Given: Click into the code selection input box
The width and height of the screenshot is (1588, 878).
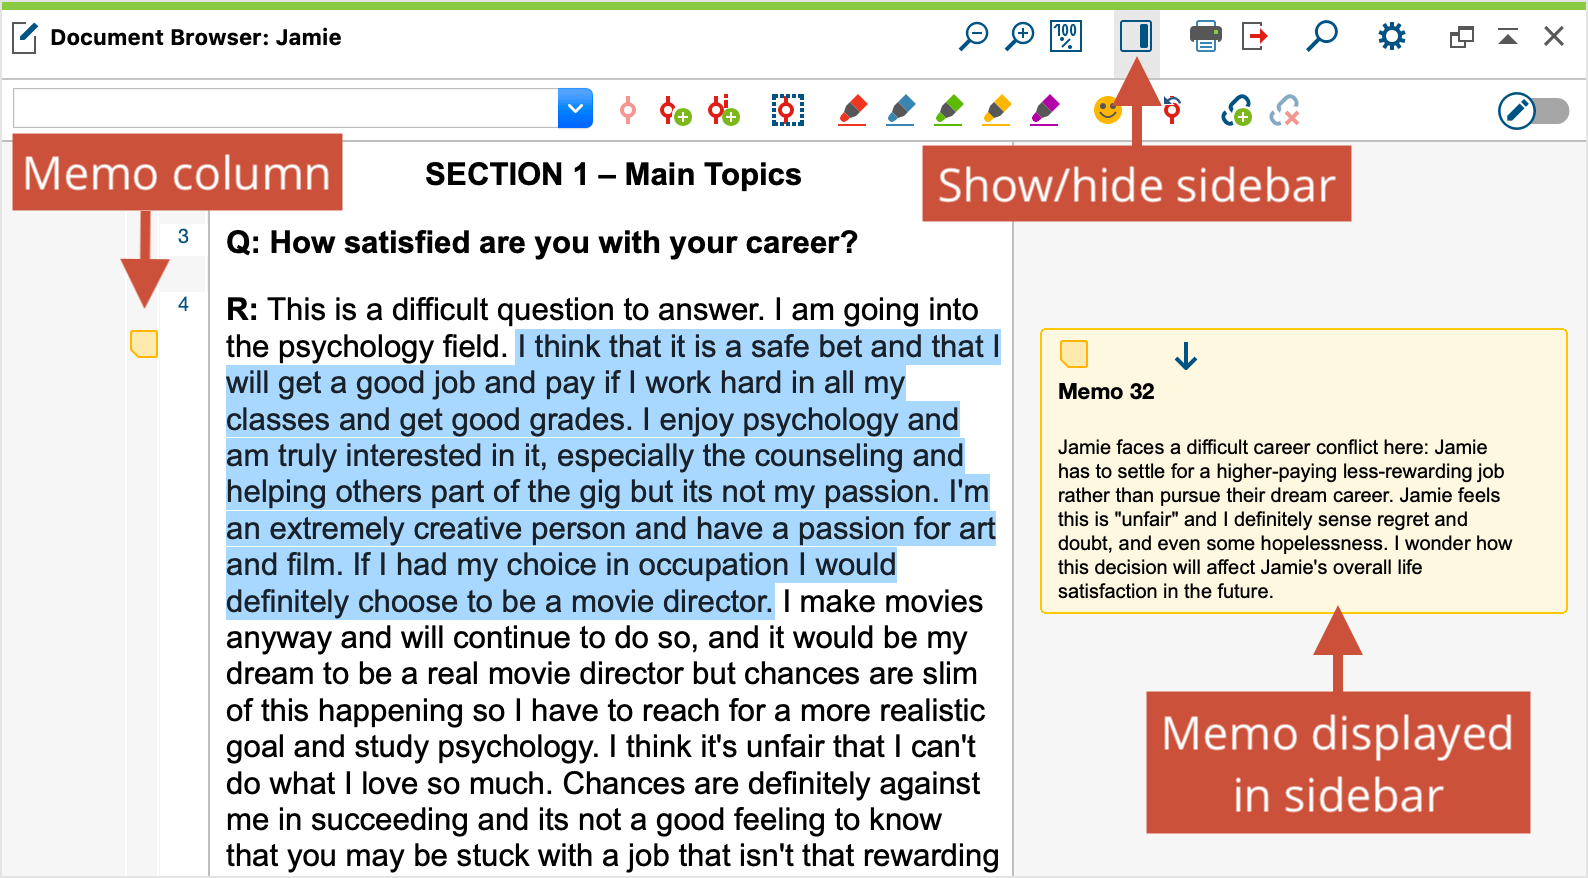Looking at the screenshot, I should point(286,108).
